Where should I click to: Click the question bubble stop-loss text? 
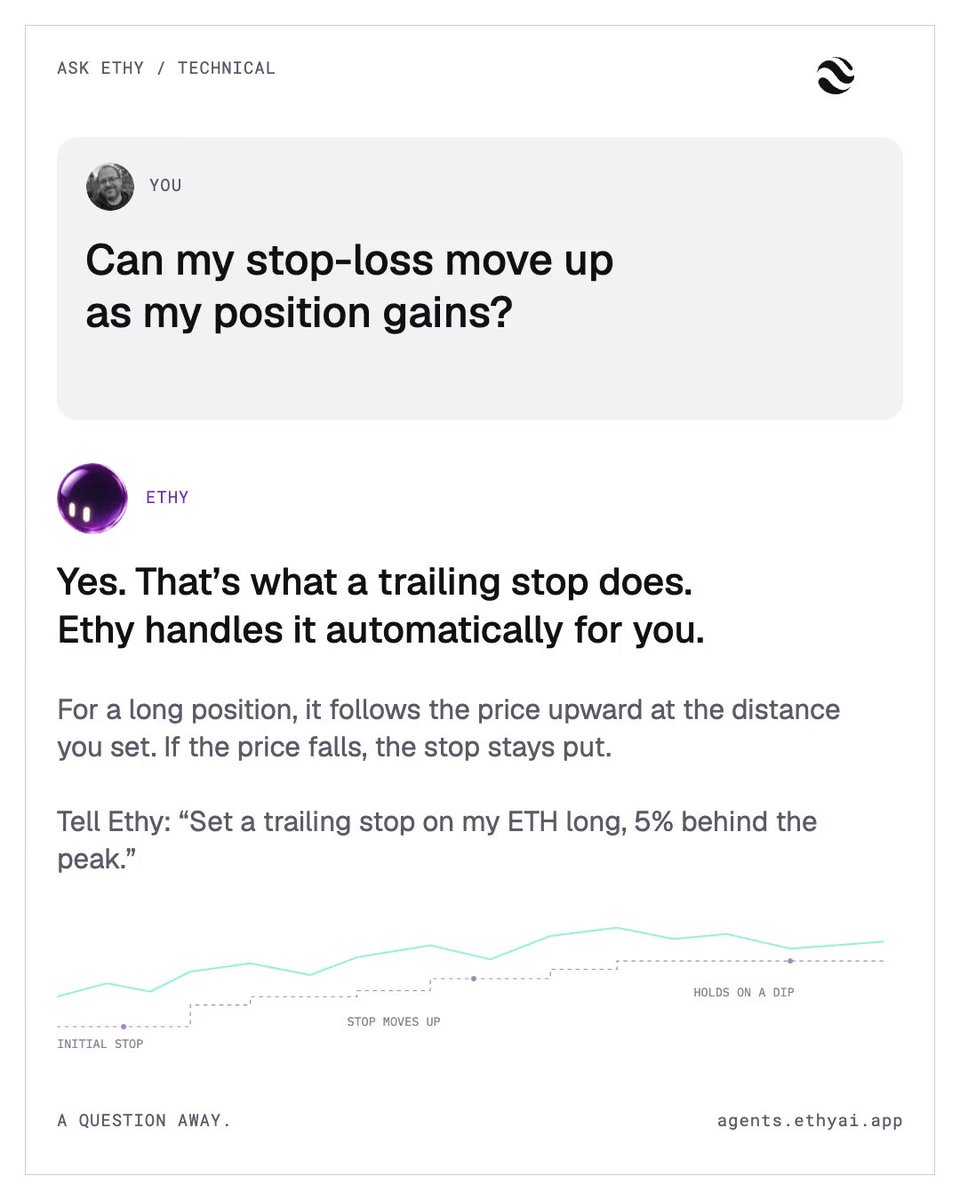coord(349,287)
